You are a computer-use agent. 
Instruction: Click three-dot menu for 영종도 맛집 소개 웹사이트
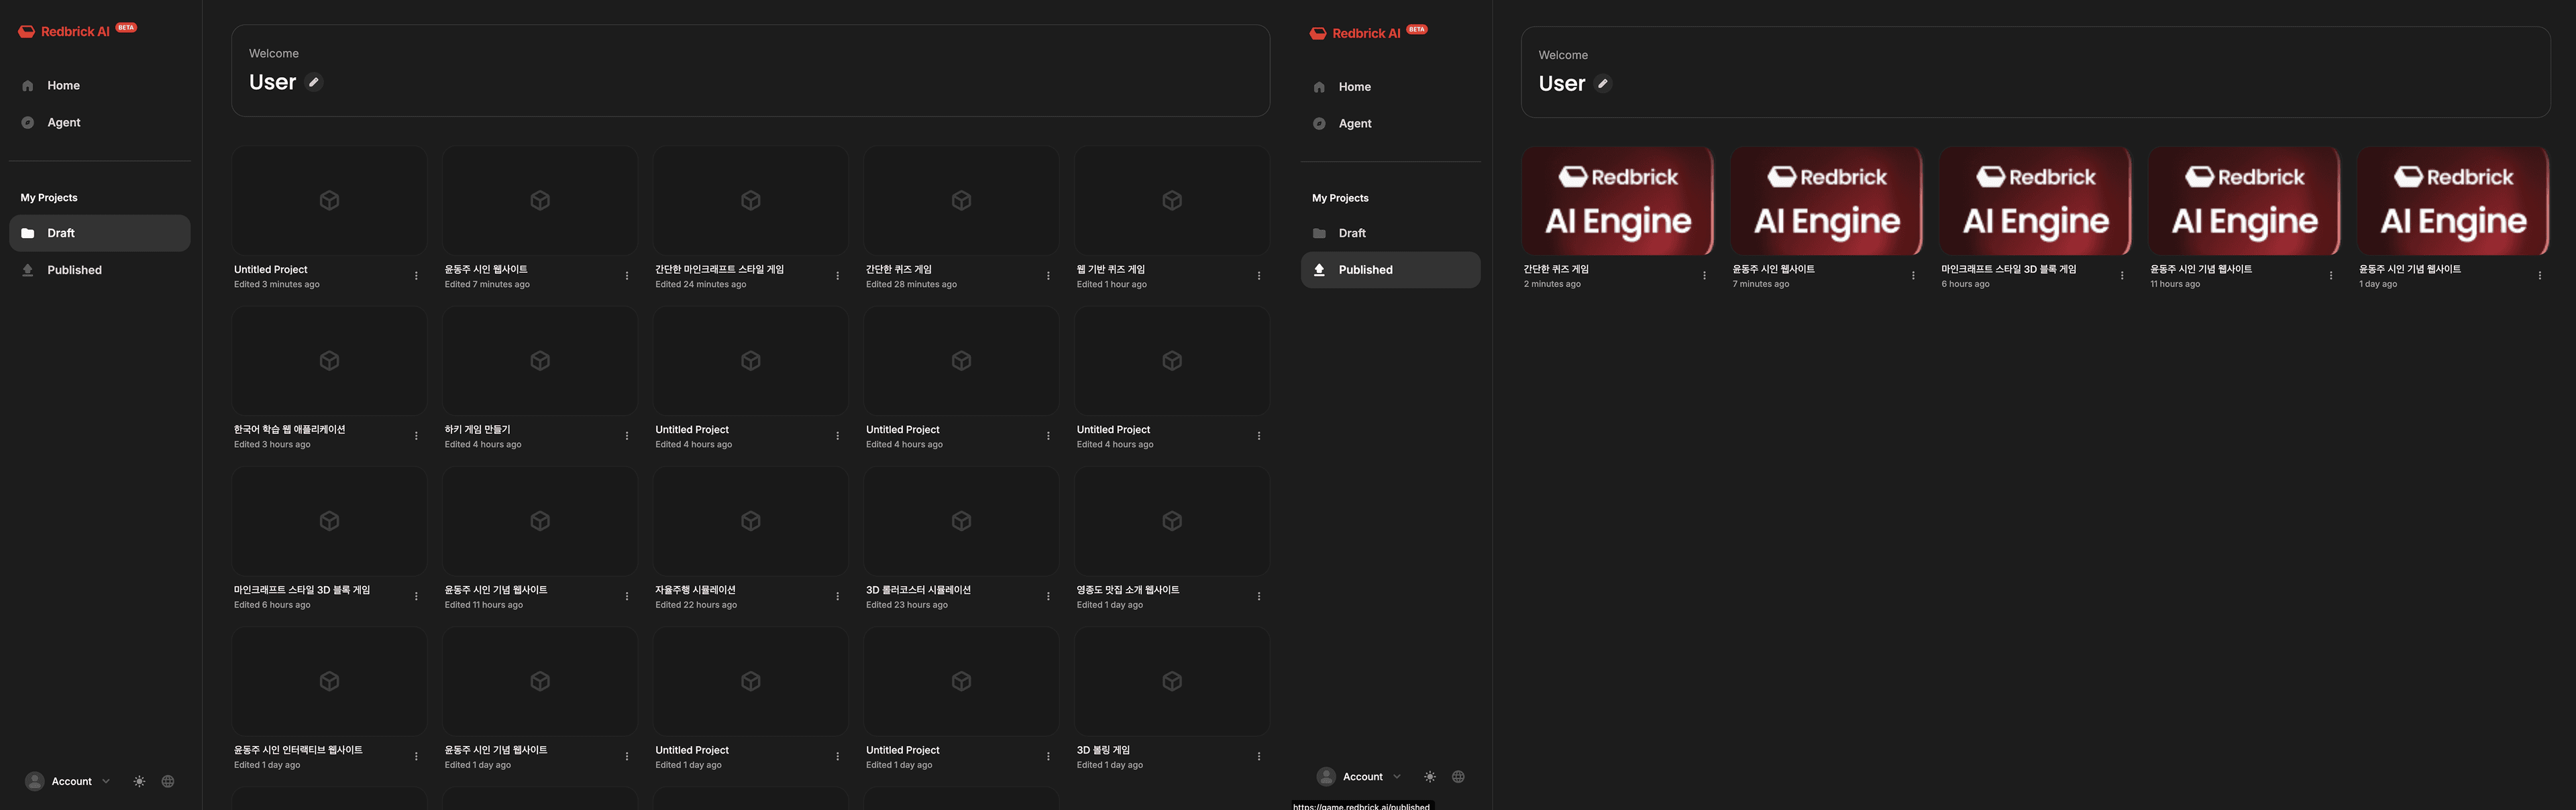[1258, 596]
